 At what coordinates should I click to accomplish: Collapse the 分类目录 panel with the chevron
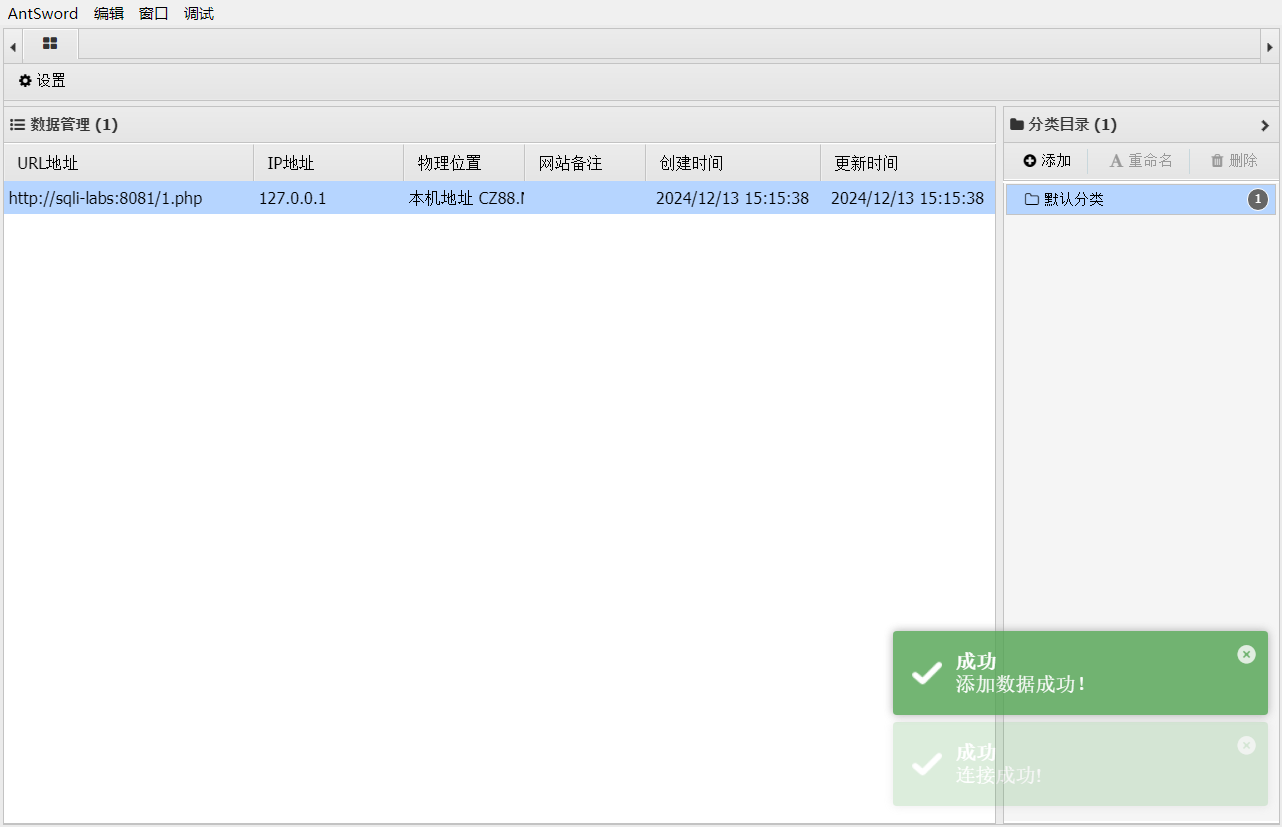[x=1265, y=125]
